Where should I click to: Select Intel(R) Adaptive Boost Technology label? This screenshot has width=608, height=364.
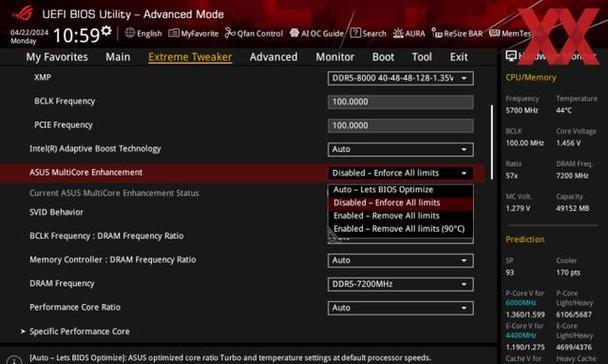(95, 149)
